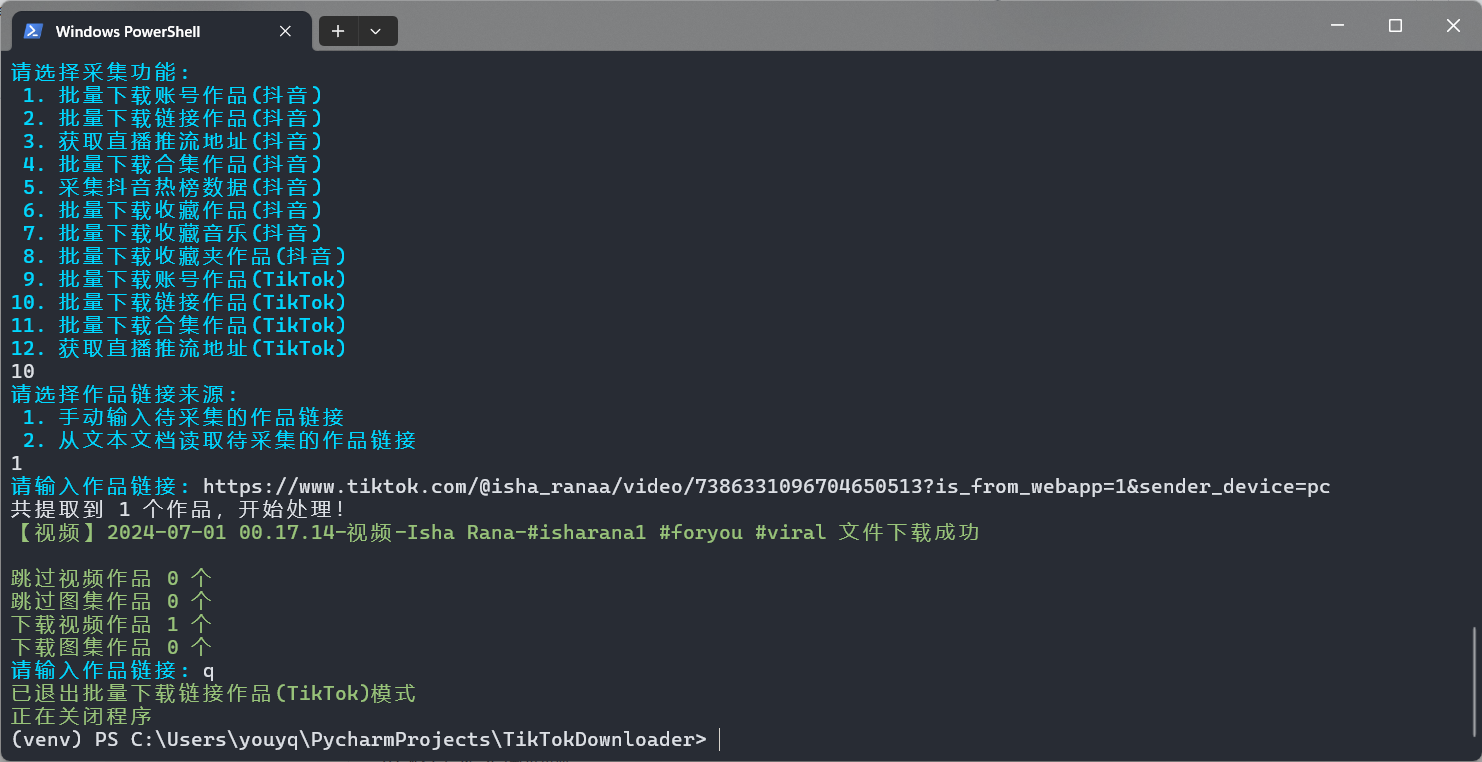This screenshot has width=1482, height=762.
Task: Close the terminal window
Action: tap(1453, 26)
